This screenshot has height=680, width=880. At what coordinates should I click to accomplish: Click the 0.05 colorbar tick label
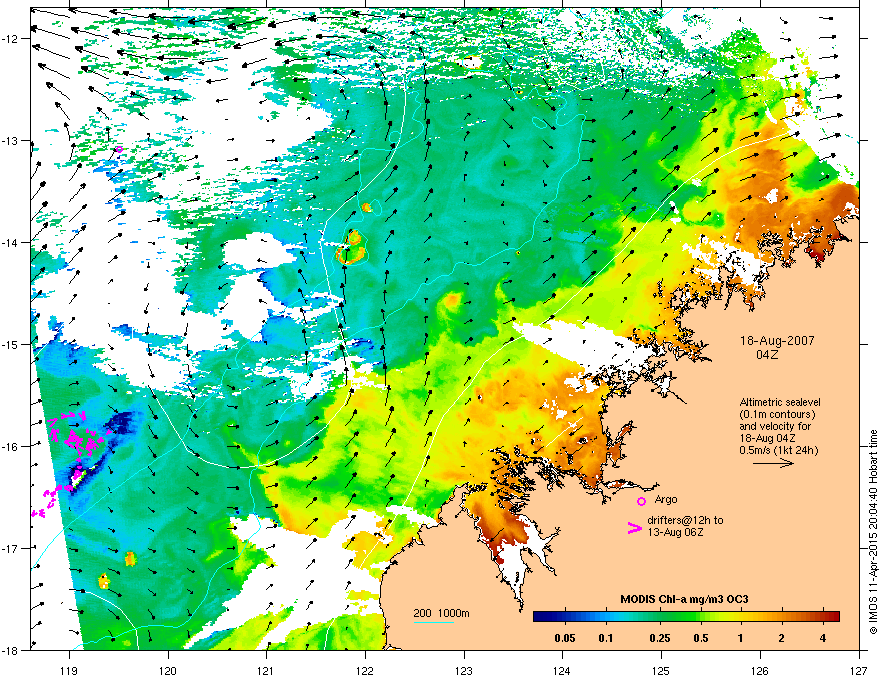(x=565, y=638)
